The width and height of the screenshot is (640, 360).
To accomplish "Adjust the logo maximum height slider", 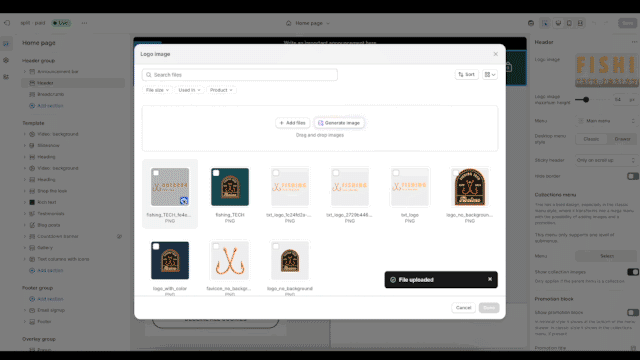I will click(x=586, y=100).
